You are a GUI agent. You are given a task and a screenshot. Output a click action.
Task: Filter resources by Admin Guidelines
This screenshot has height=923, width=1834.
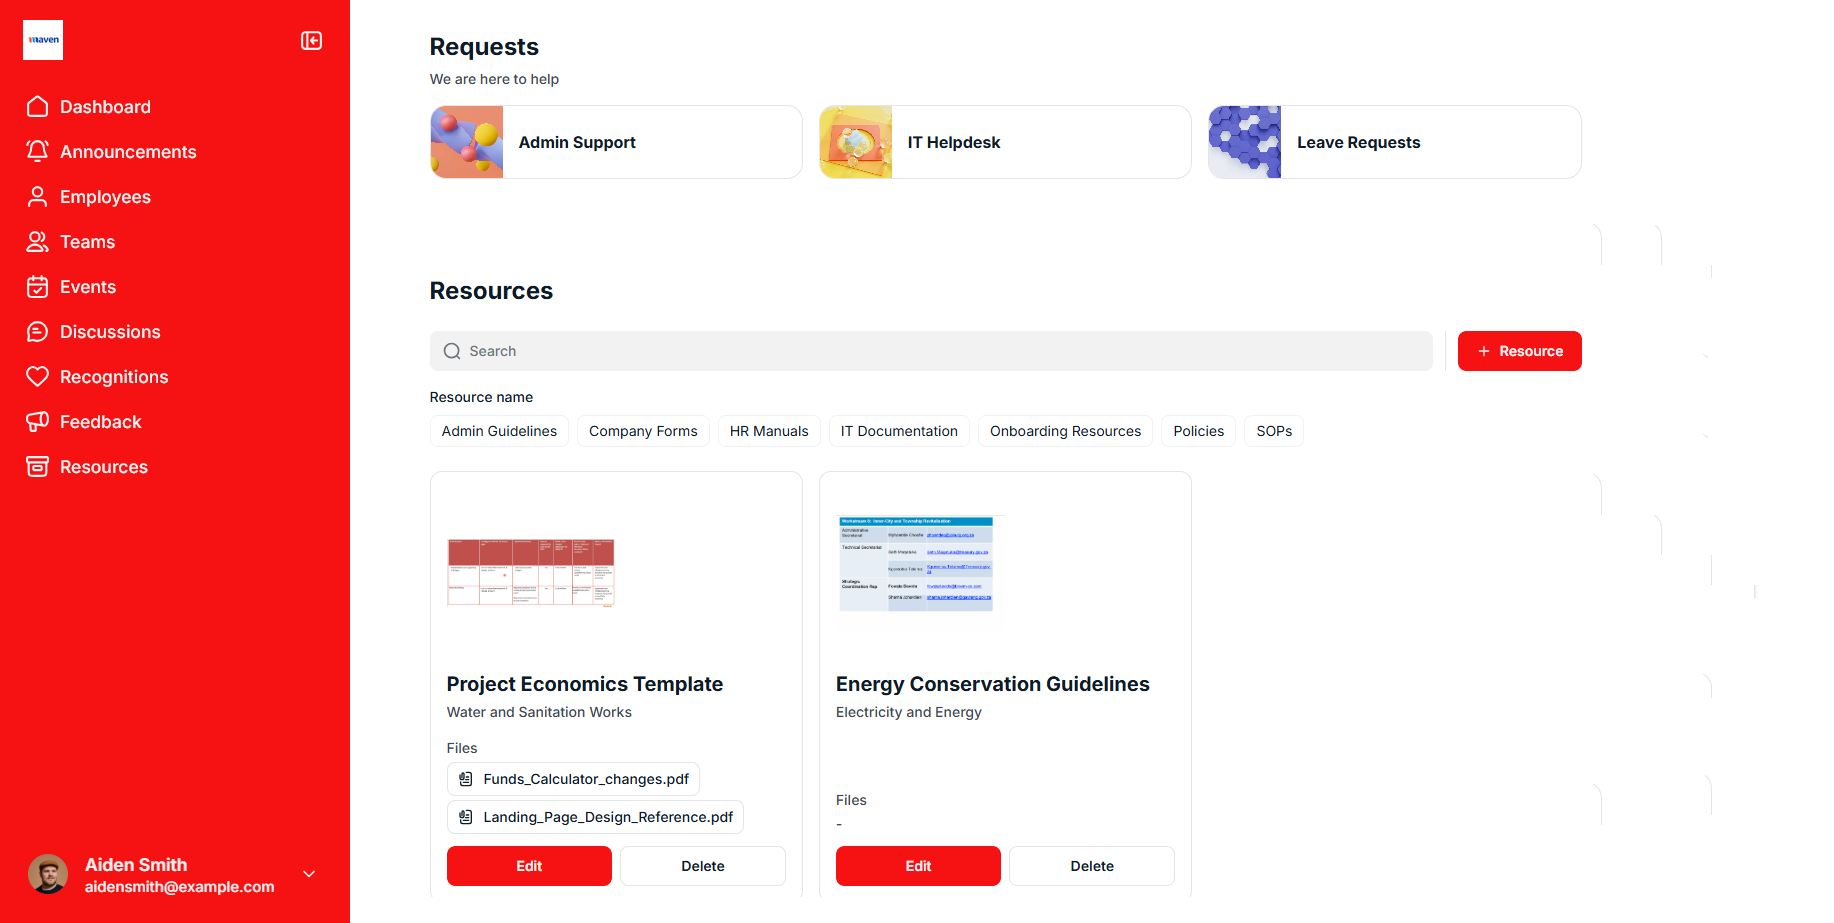click(499, 431)
